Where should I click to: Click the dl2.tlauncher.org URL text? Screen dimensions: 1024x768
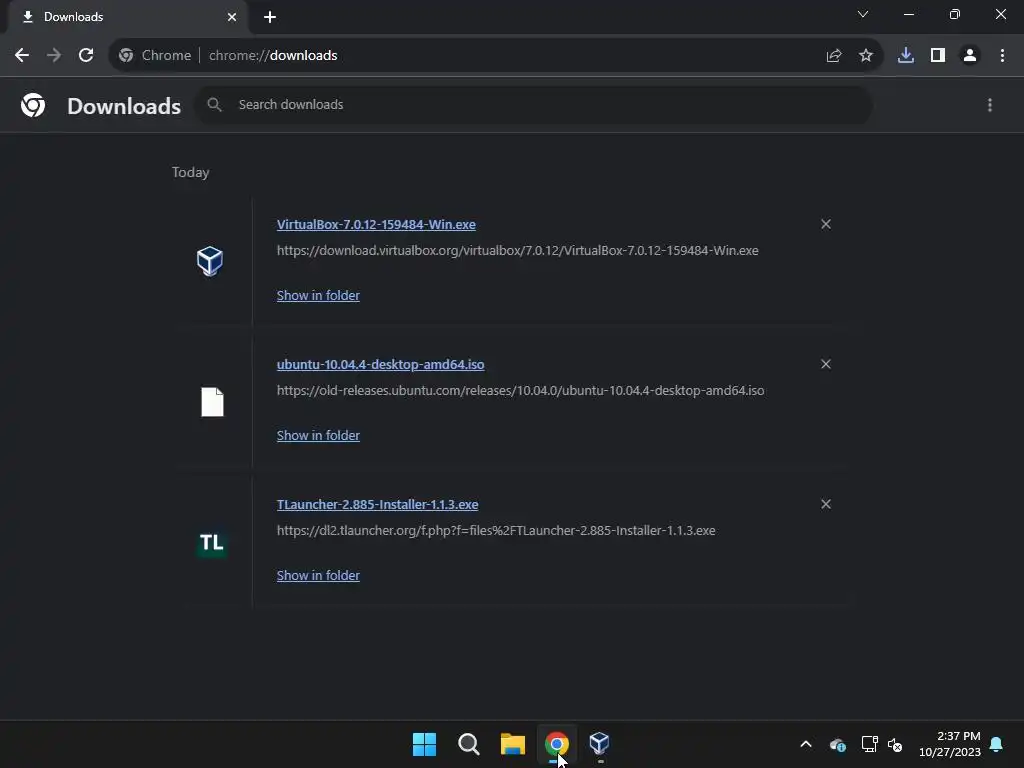(x=496, y=530)
